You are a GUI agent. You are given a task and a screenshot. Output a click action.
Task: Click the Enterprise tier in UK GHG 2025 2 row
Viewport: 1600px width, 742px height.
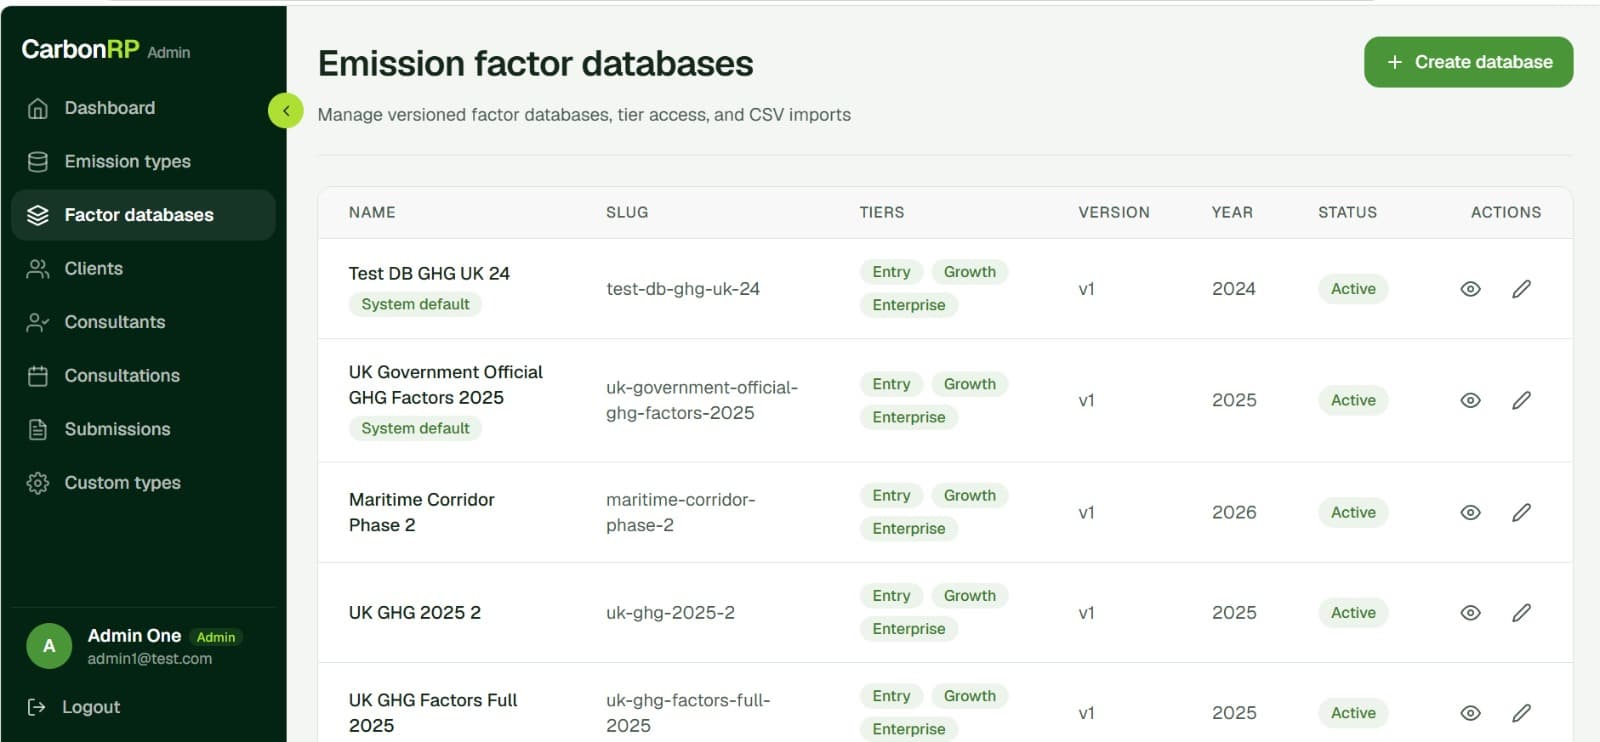tap(908, 629)
